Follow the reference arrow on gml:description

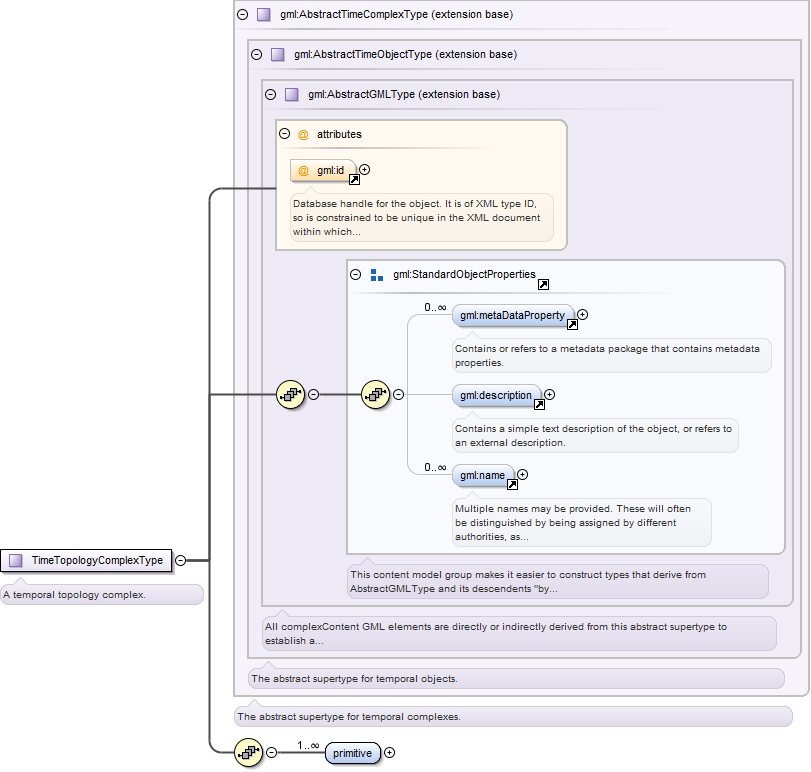pyautogui.click(x=539, y=404)
